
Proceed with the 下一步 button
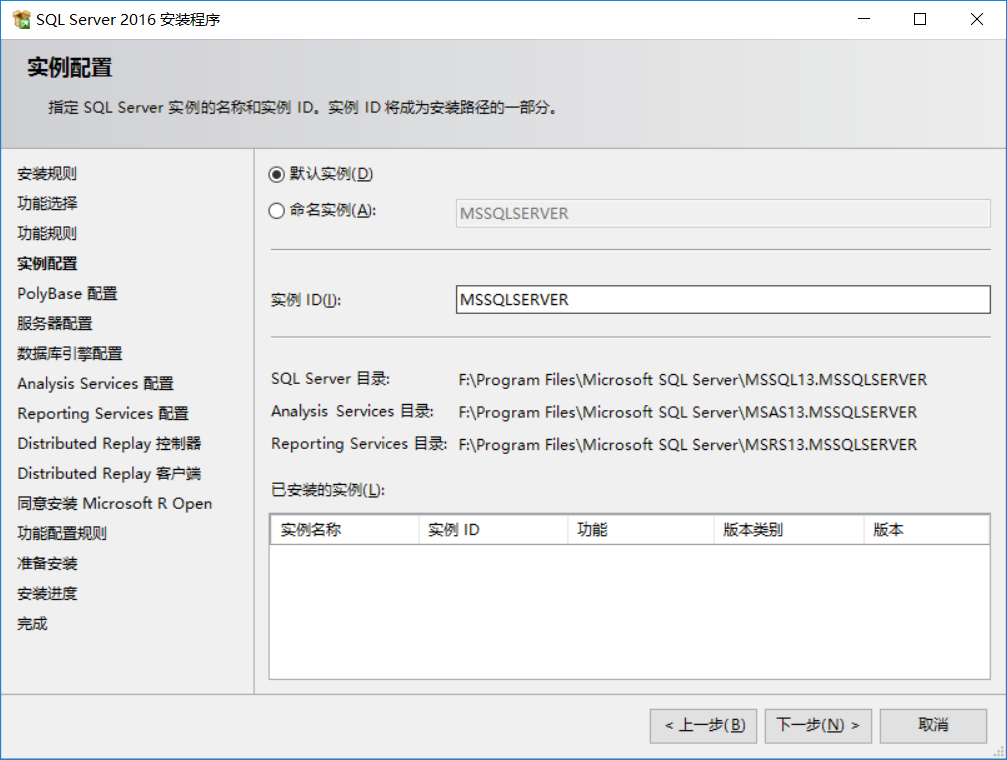pos(818,726)
